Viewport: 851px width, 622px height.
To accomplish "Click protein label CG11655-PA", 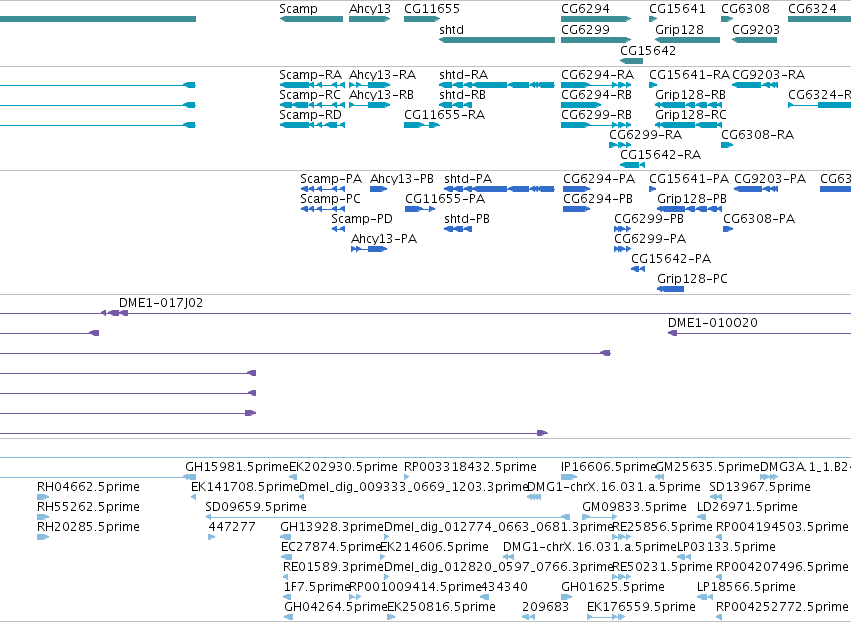I will coord(444,199).
